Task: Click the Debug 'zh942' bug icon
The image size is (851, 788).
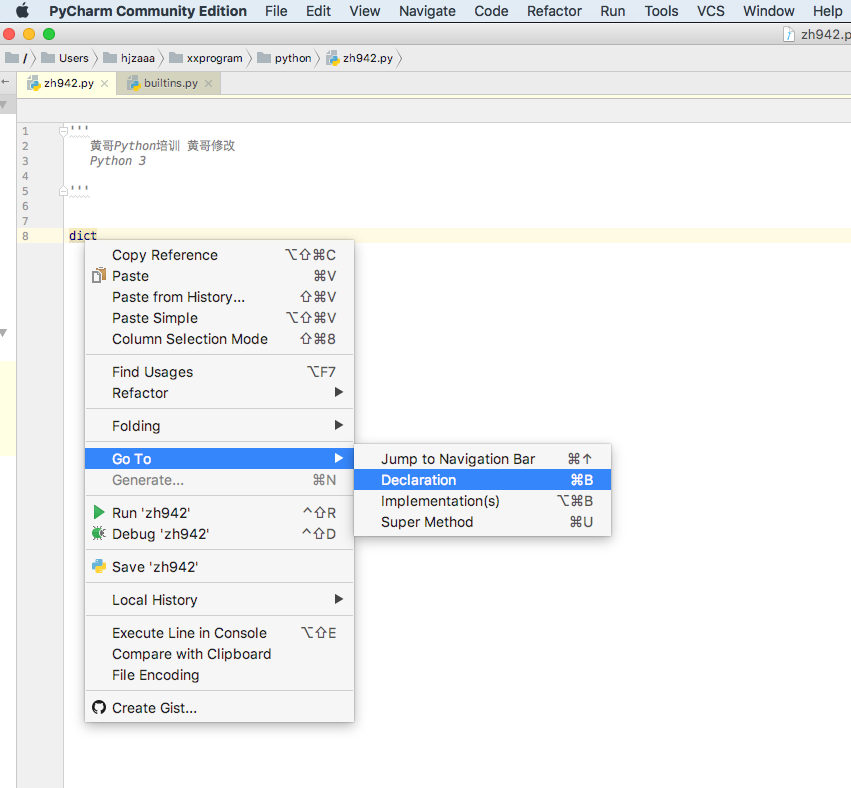Action: (99, 533)
